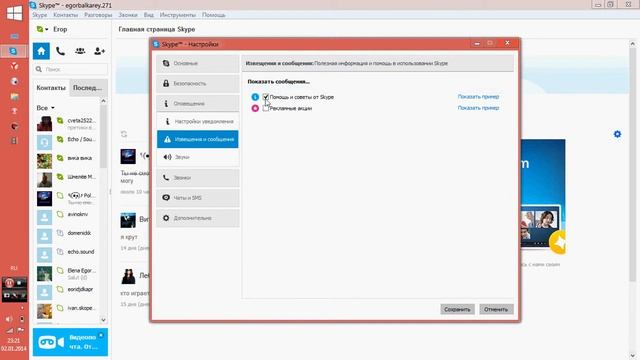Open the Вид menu
The image size is (640, 360).
[x=149, y=15]
